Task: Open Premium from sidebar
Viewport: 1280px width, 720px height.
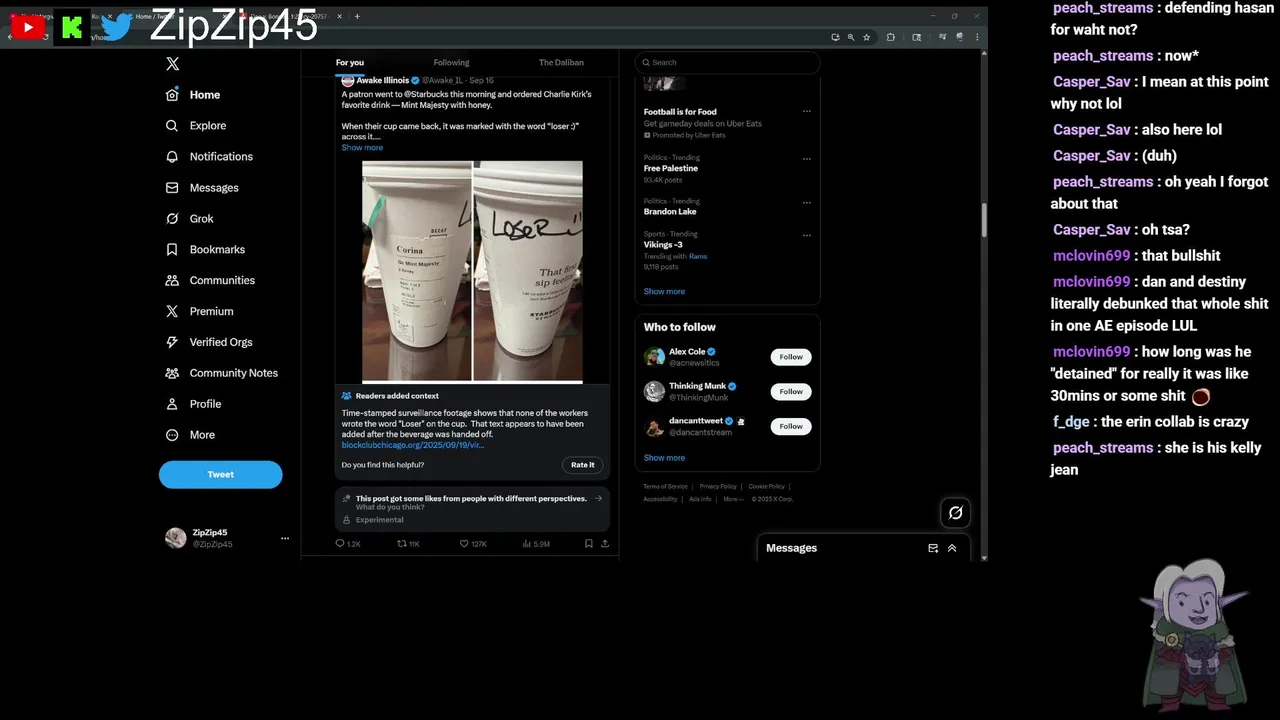Action: 199,312
